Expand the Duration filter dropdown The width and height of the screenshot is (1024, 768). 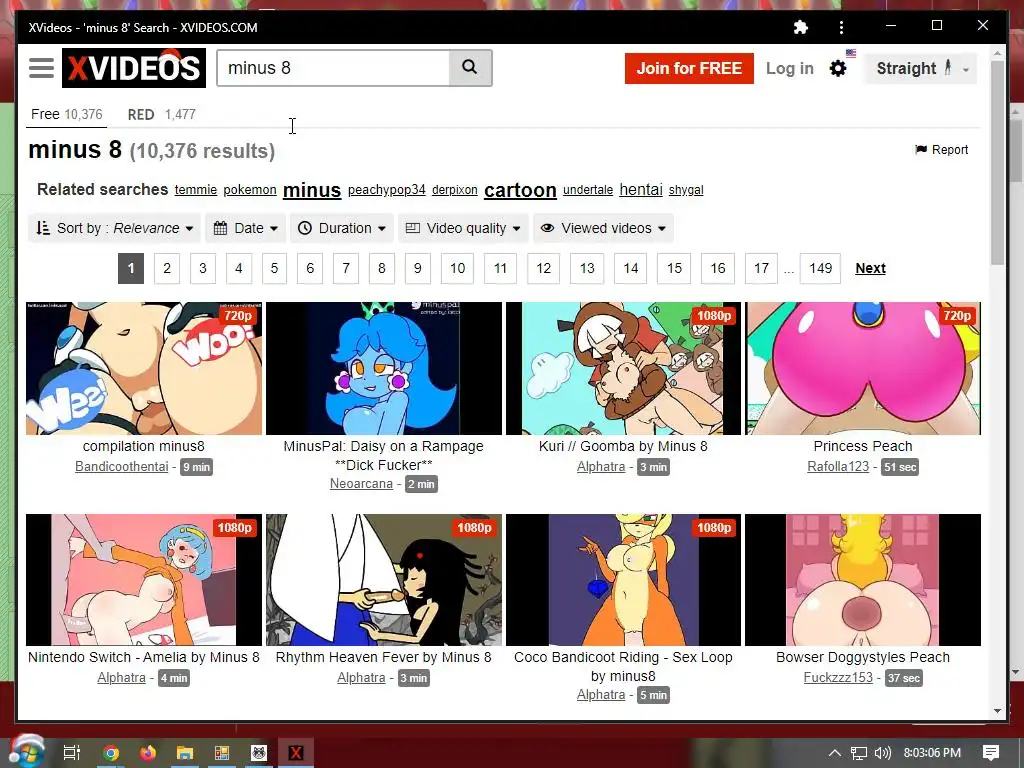point(342,228)
